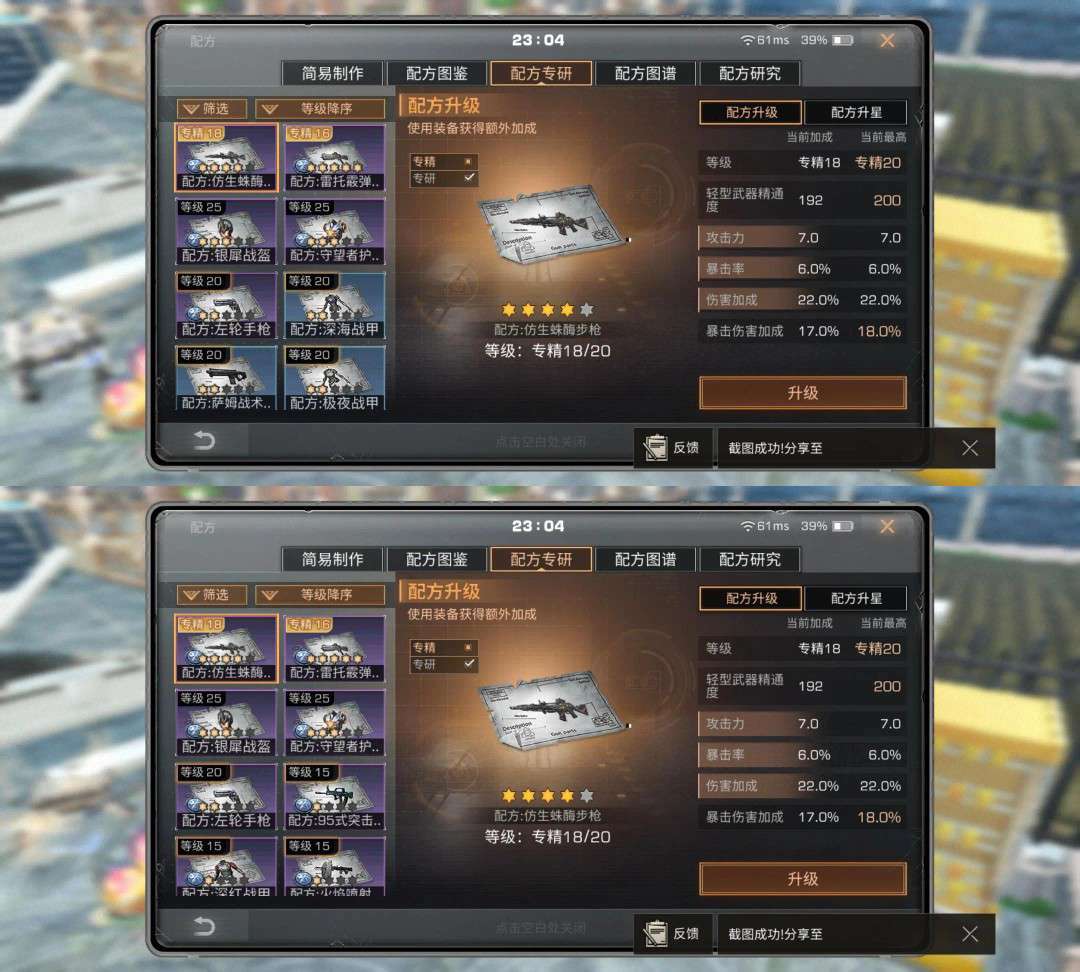Screen dimensions: 1080x972
Task: Dismiss the bottom 截图成功 share notification
Action: click(970, 933)
